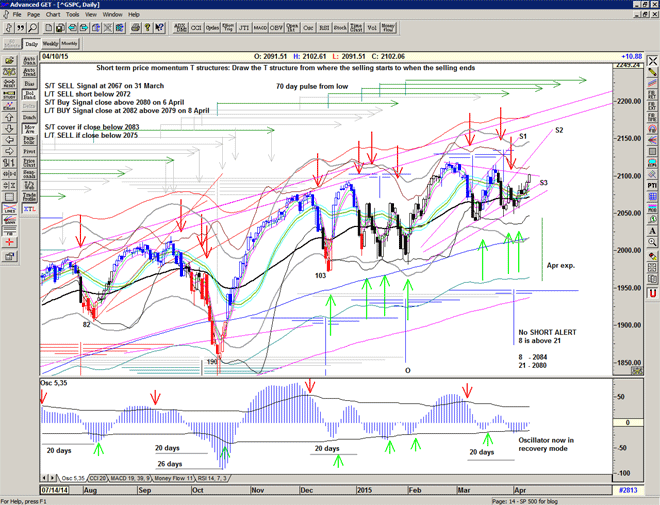The image size is (660, 505).
Task: Select the Money Flow 11 tab
Action: (x=185, y=480)
